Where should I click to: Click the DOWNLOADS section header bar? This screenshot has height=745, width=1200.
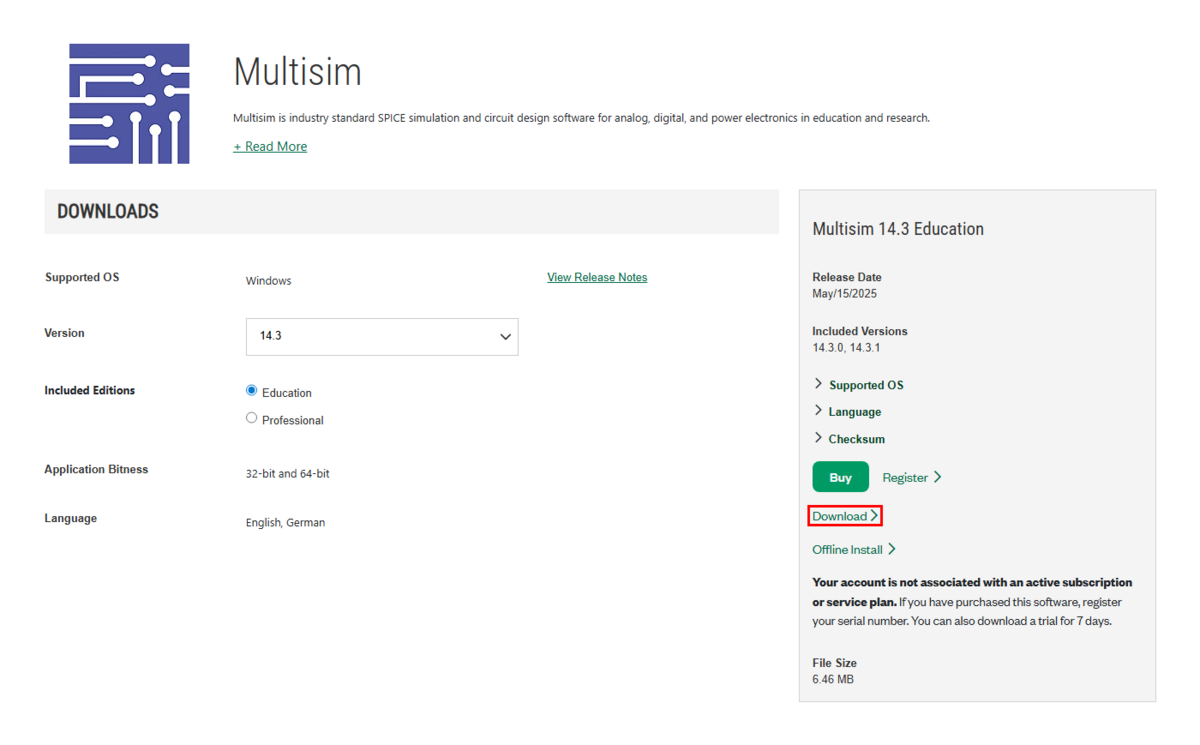point(411,212)
